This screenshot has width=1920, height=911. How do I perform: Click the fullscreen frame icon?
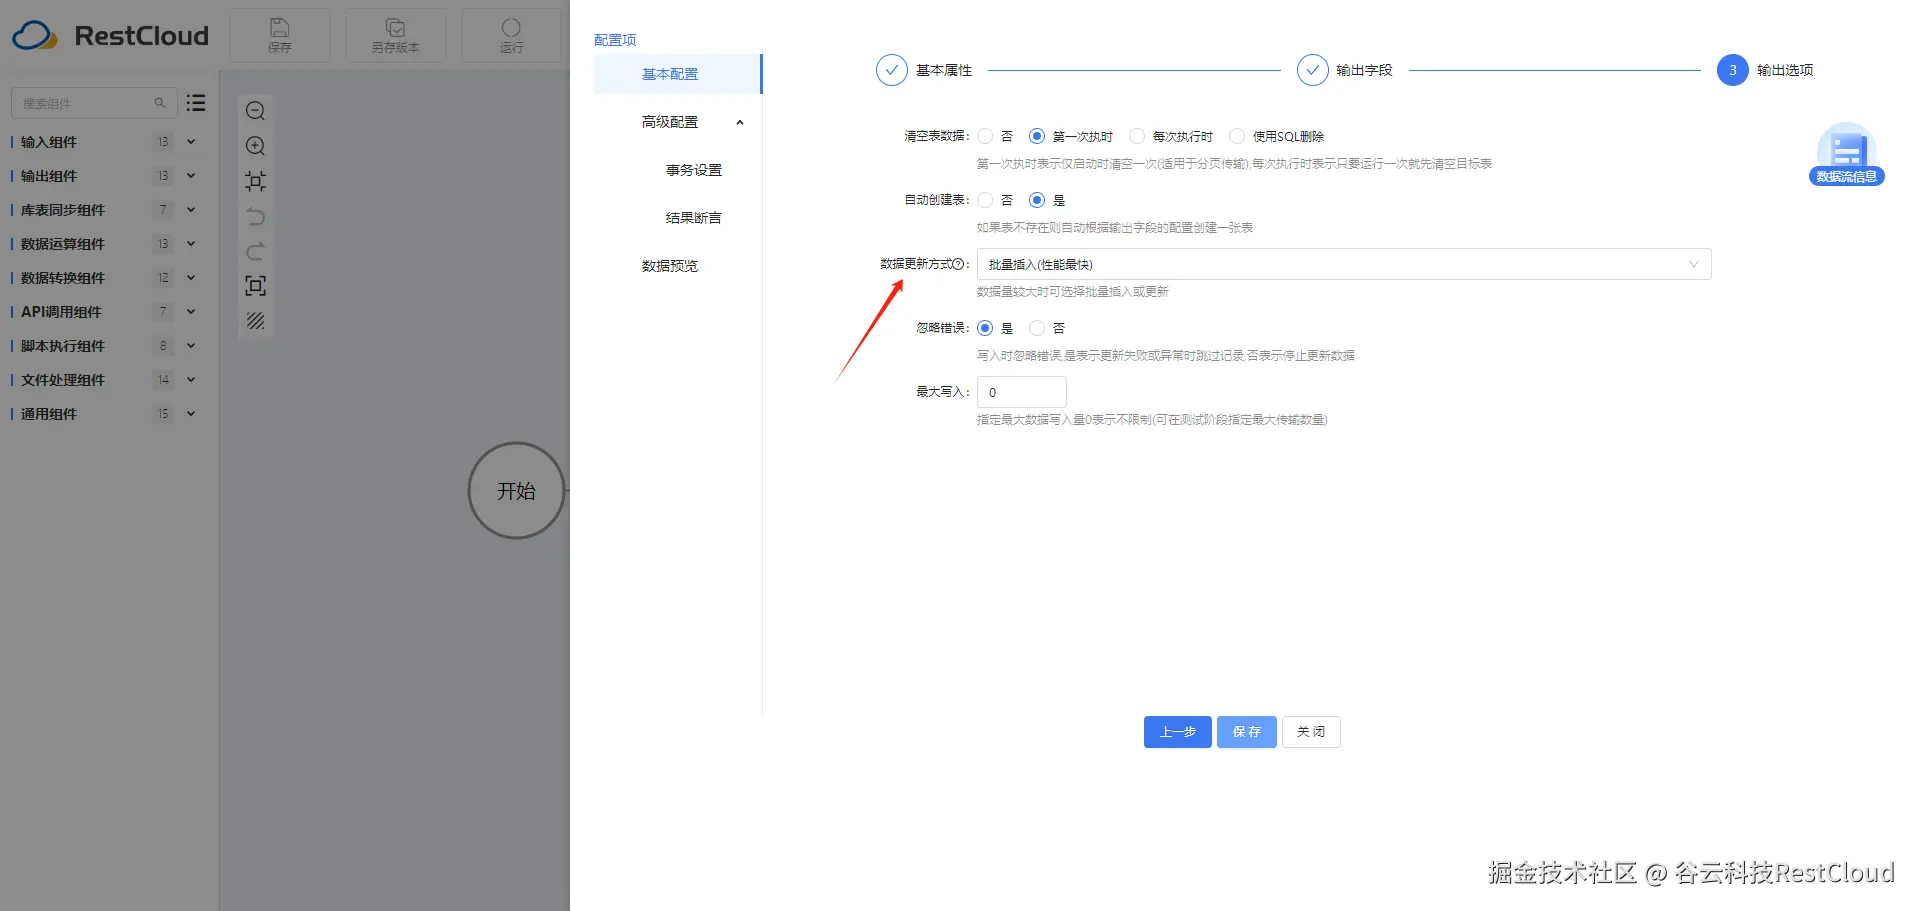256,286
